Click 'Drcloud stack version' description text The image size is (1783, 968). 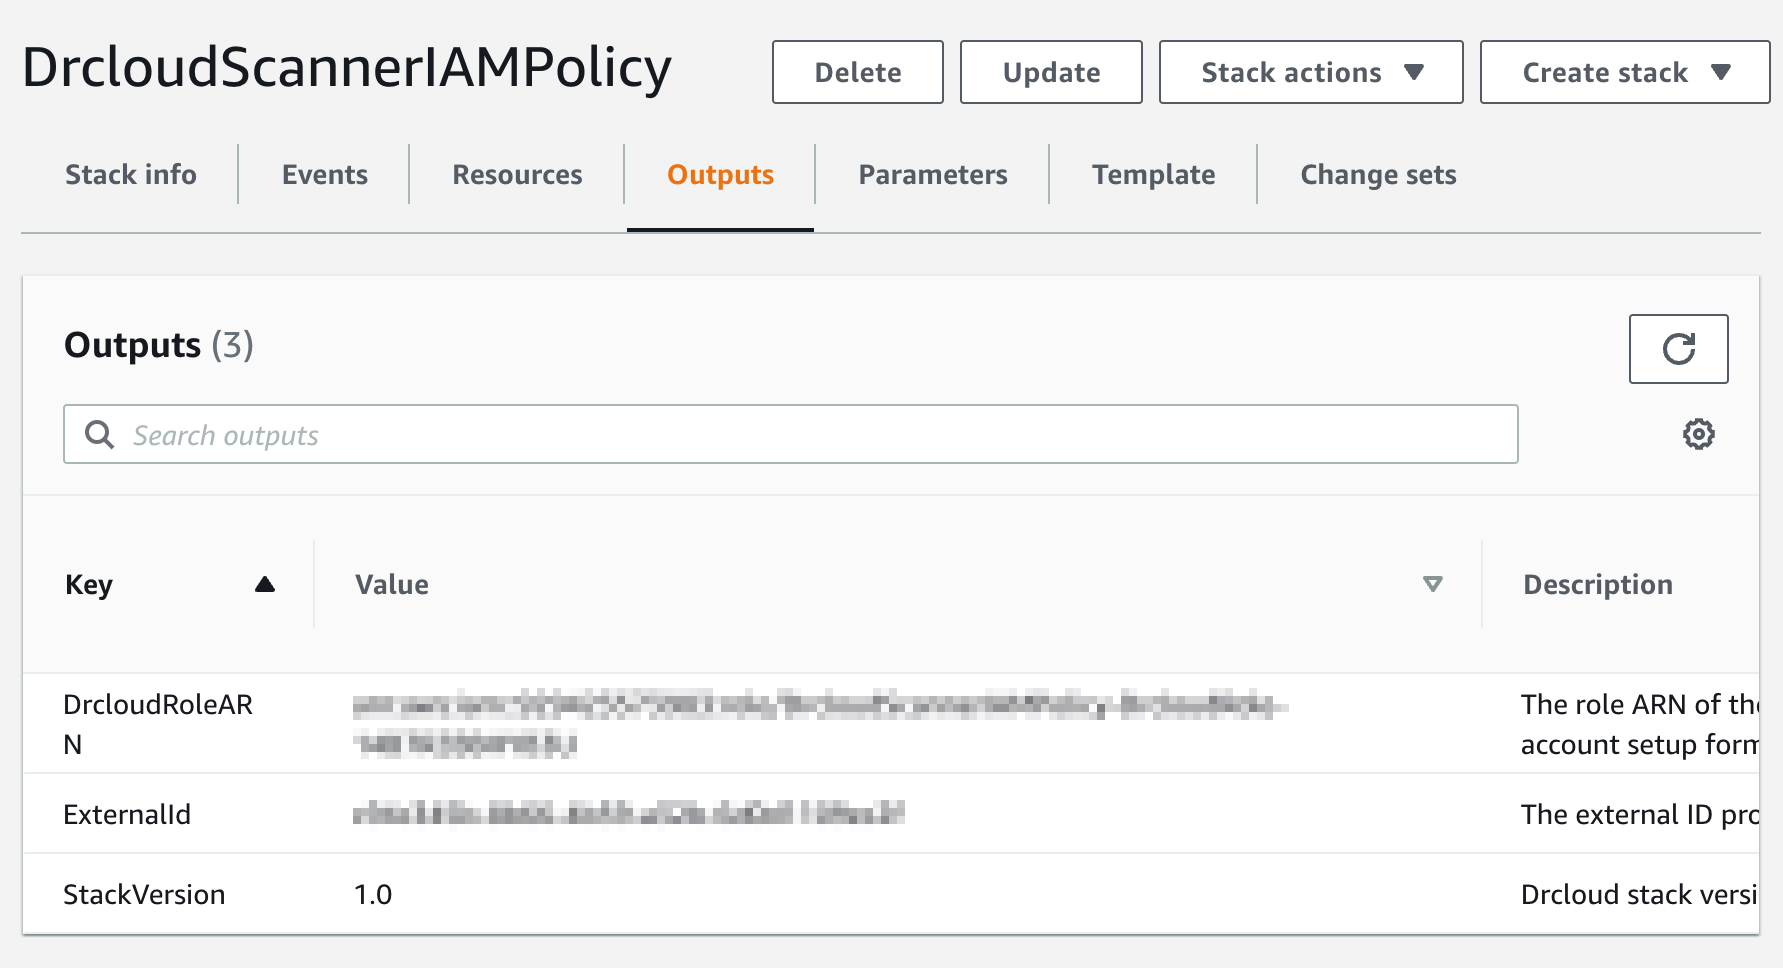click(1640, 894)
